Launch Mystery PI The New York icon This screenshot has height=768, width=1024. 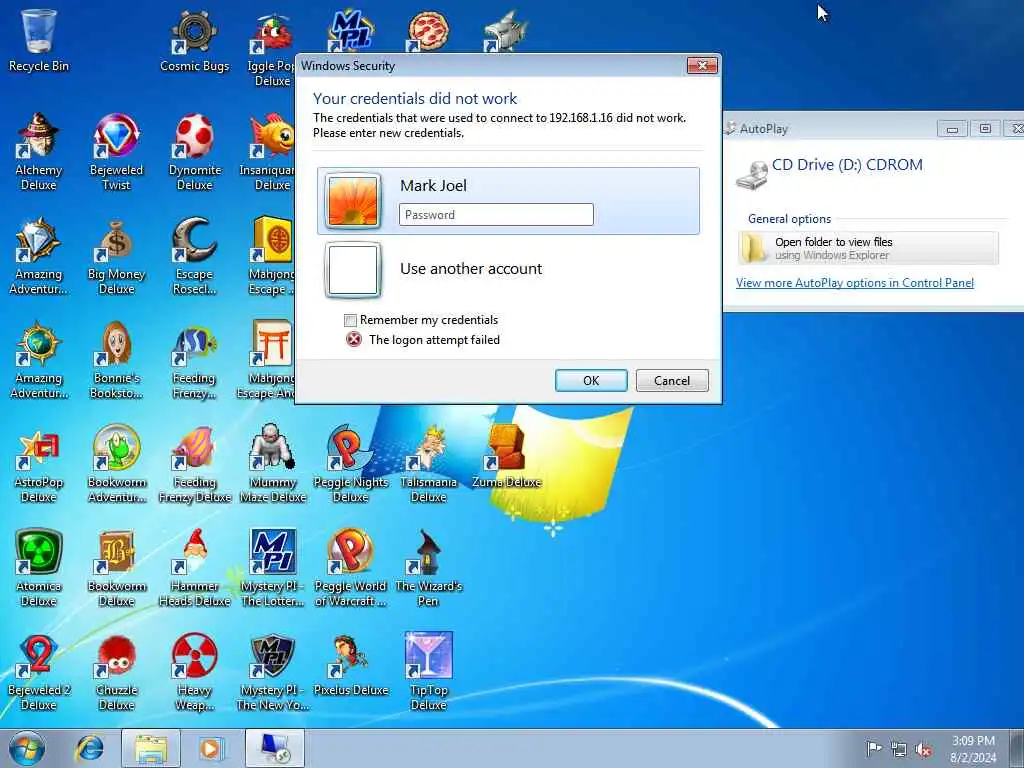click(x=273, y=671)
